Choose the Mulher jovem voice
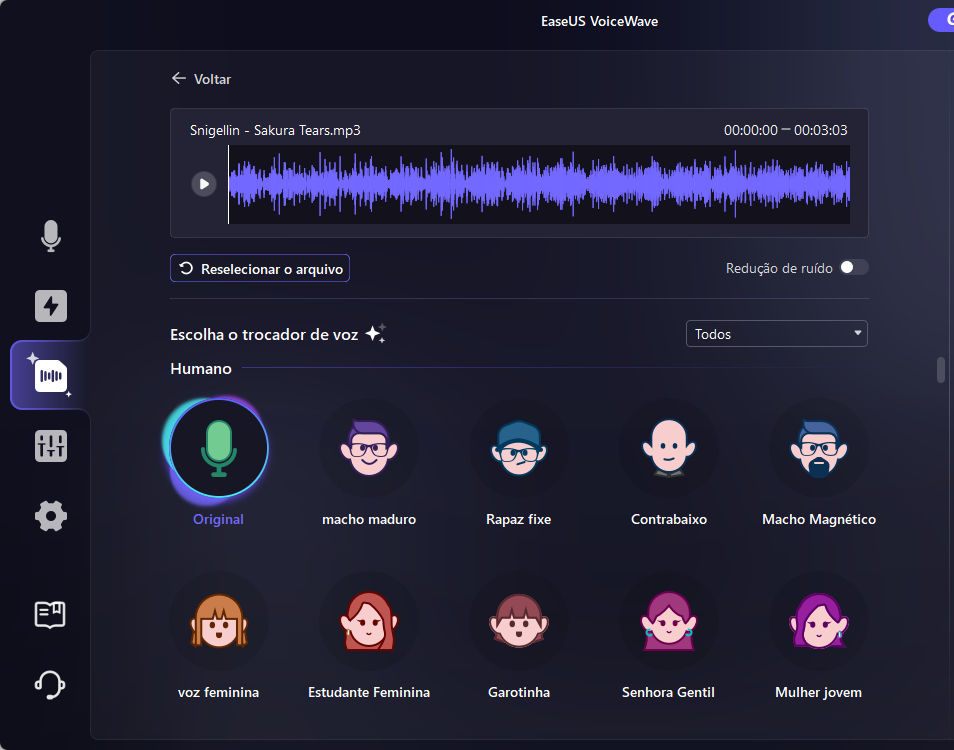 (818, 621)
